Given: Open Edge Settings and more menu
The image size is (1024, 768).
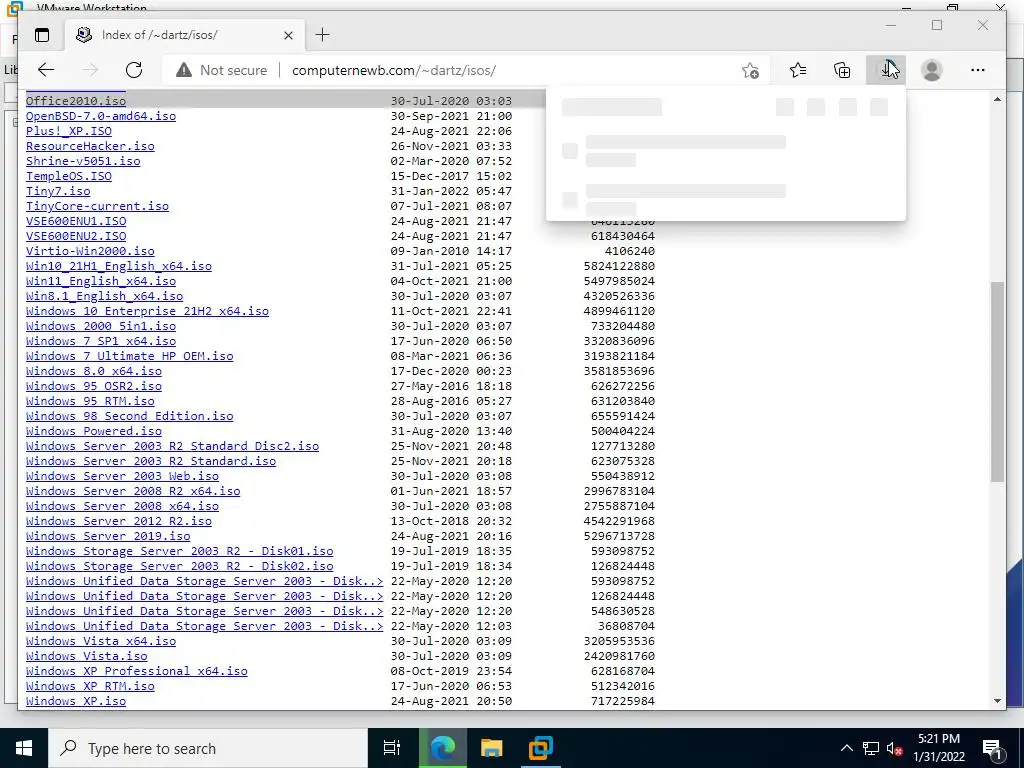Looking at the screenshot, I should pyautogui.click(x=978, y=70).
